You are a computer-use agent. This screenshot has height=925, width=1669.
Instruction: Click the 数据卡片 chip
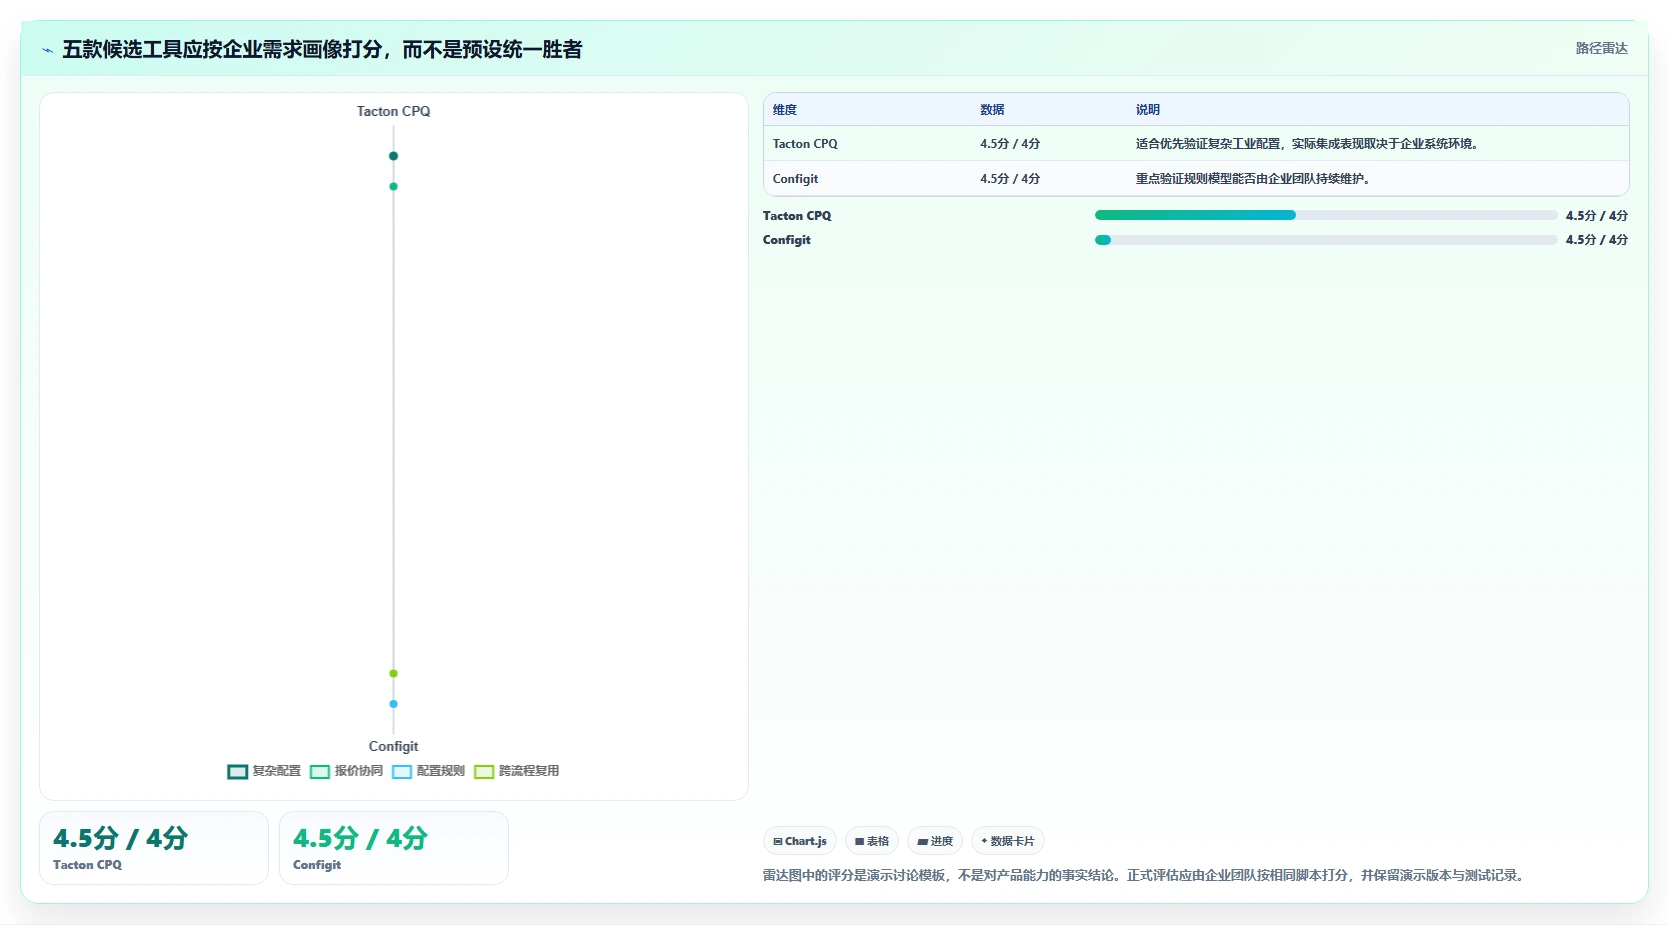coord(1008,841)
